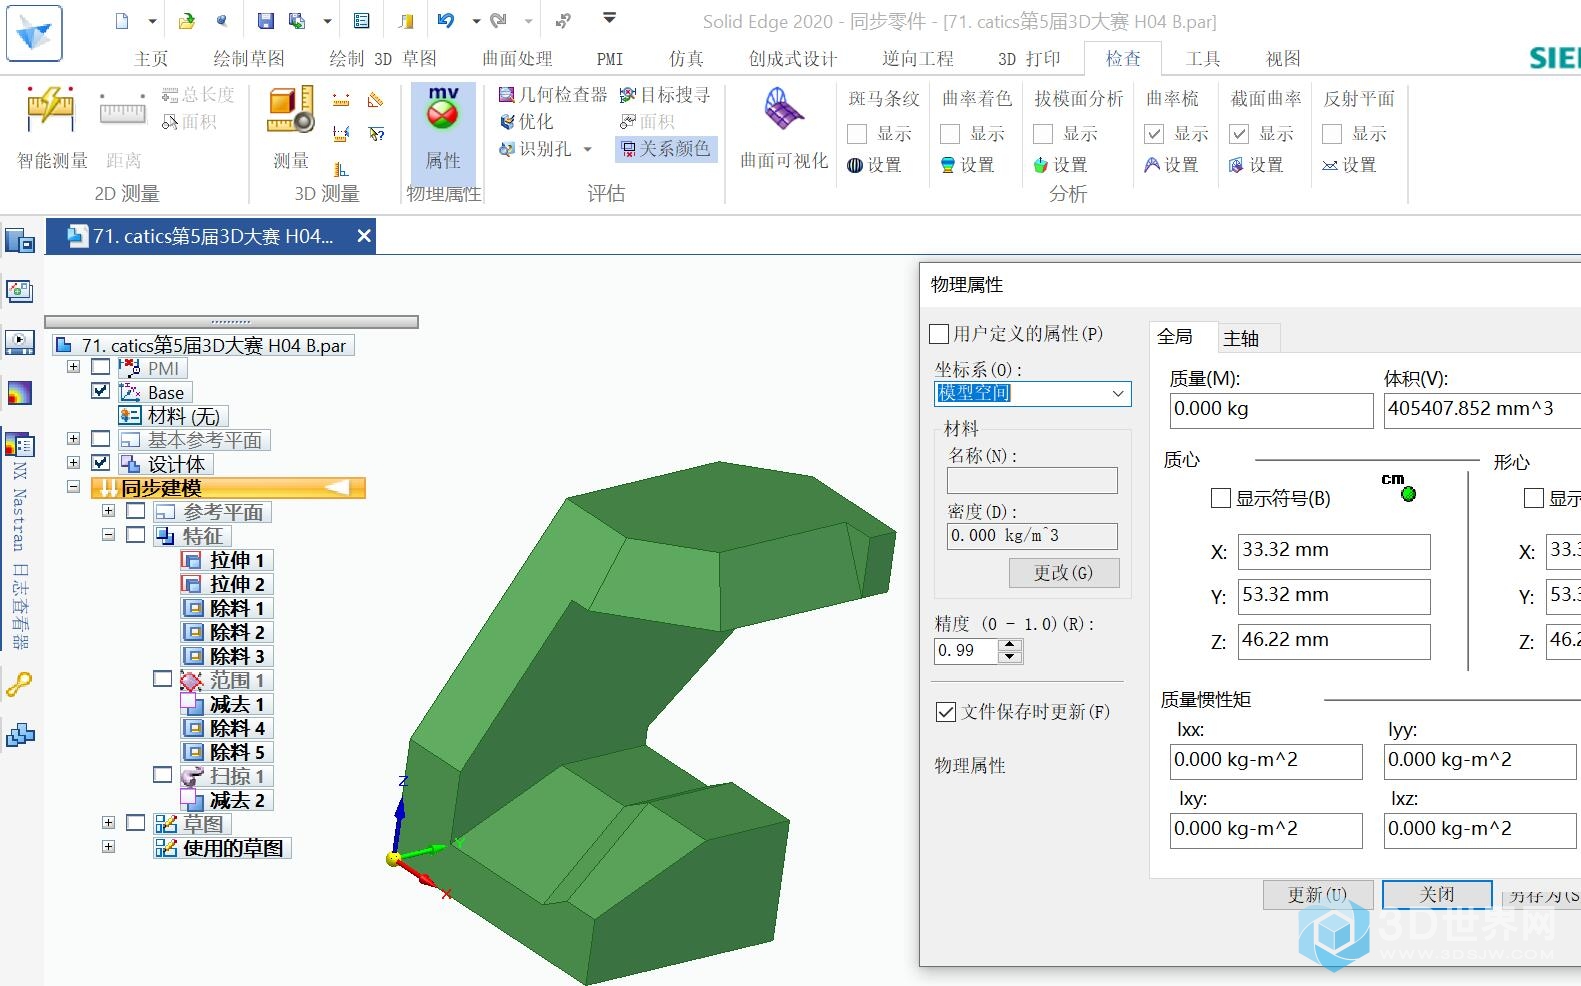Toggle Base visibility checkbox in tree
Image resolution: width=1581 pixels, height=986 pixels.
click(100, 391)
